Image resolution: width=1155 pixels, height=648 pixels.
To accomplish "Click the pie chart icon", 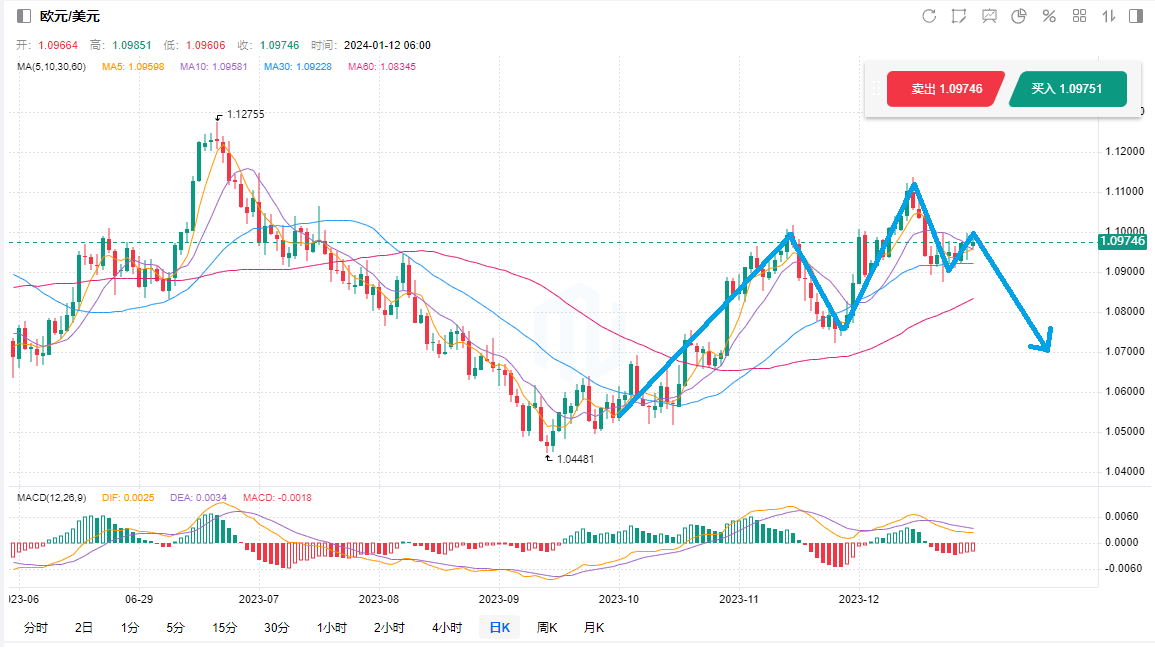I will tap(1019, 16).
